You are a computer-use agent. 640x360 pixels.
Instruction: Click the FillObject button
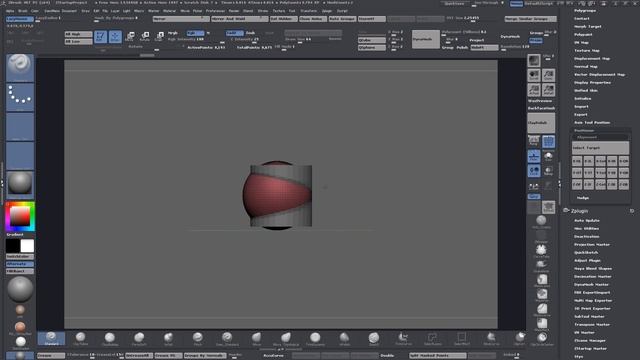20,271
